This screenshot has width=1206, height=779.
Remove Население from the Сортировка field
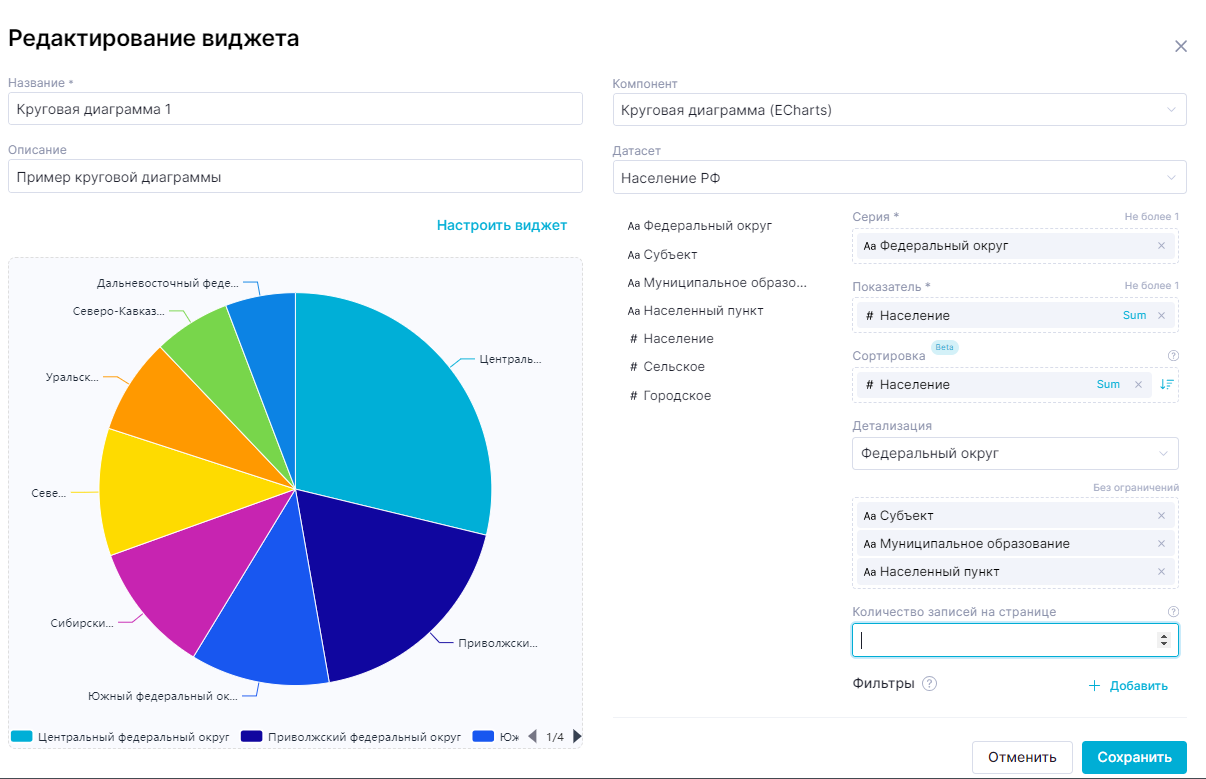click(1138, 385)
